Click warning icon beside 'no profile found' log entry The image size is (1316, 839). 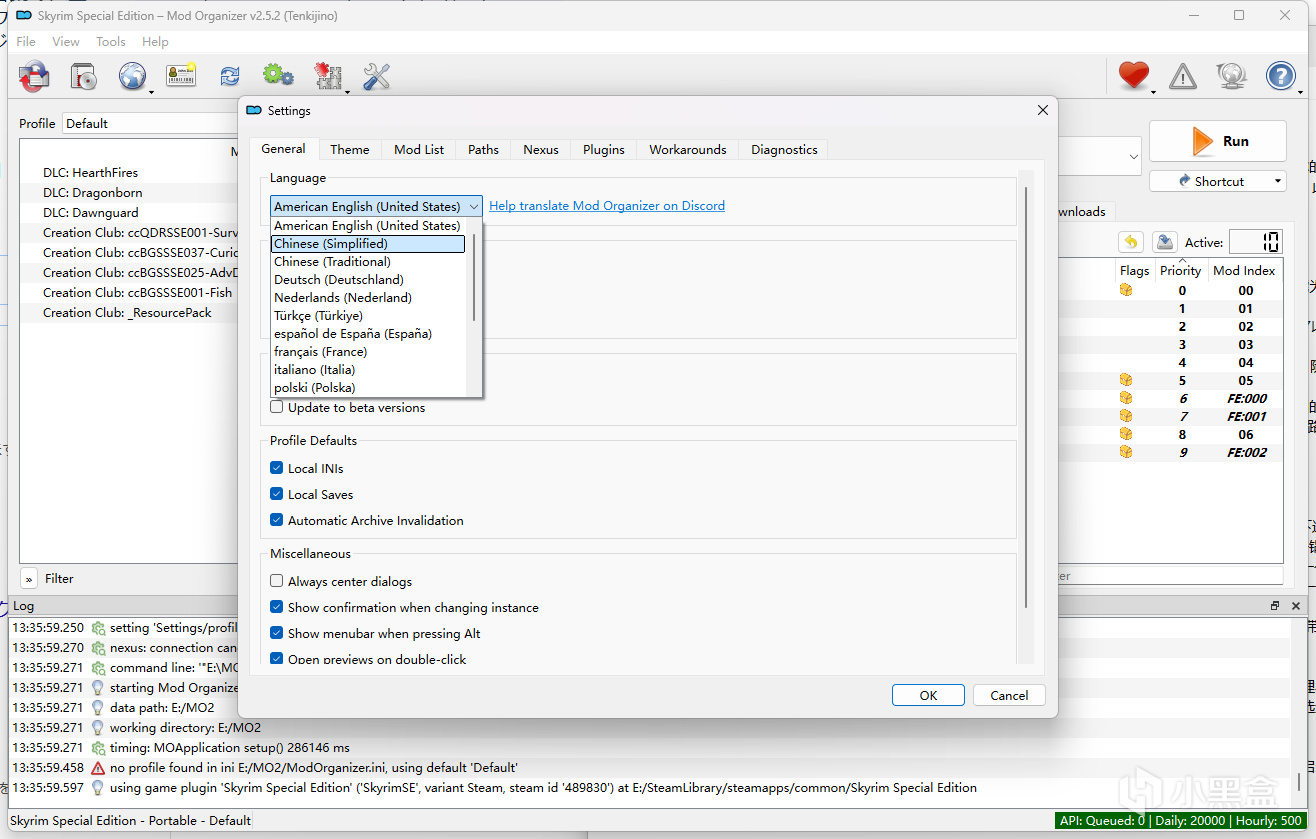coord(98,768)
